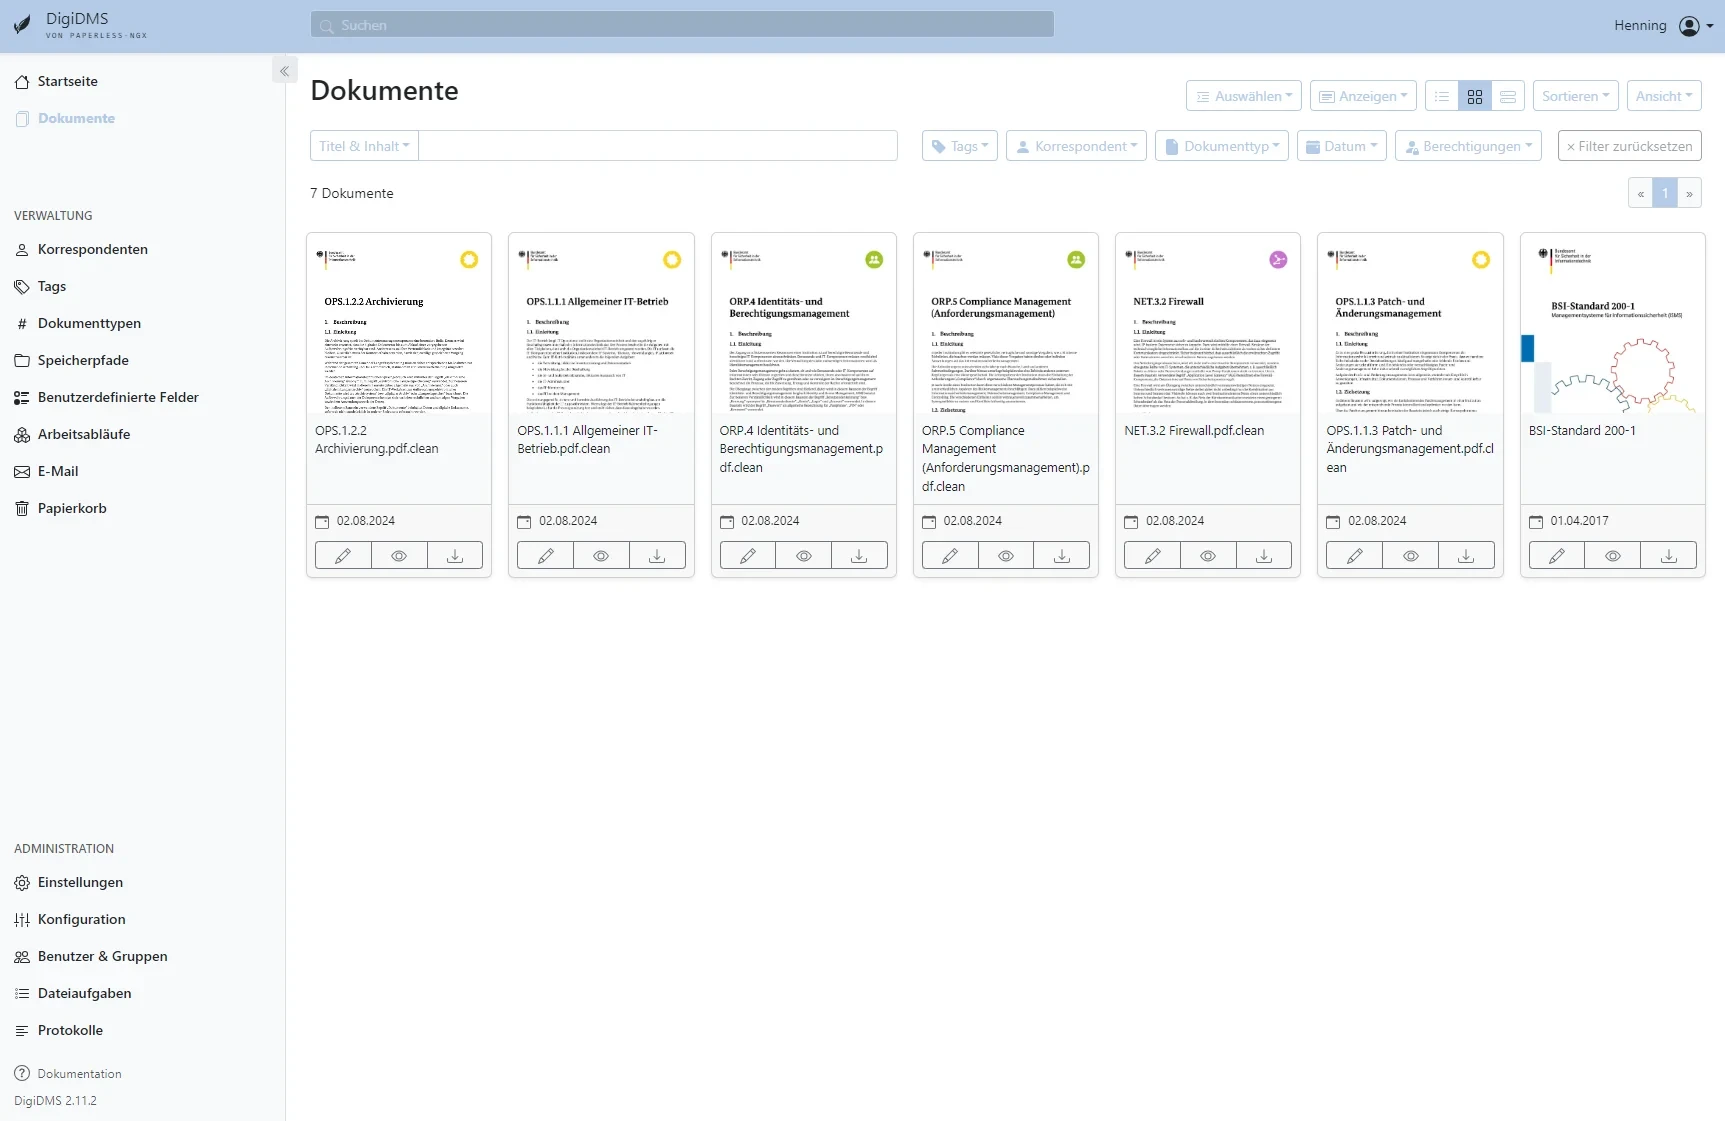Download the NET.3.2 Firewall document
Image resolution: width=1725 pixels, height=1121 pixels.
point(1263,555)
